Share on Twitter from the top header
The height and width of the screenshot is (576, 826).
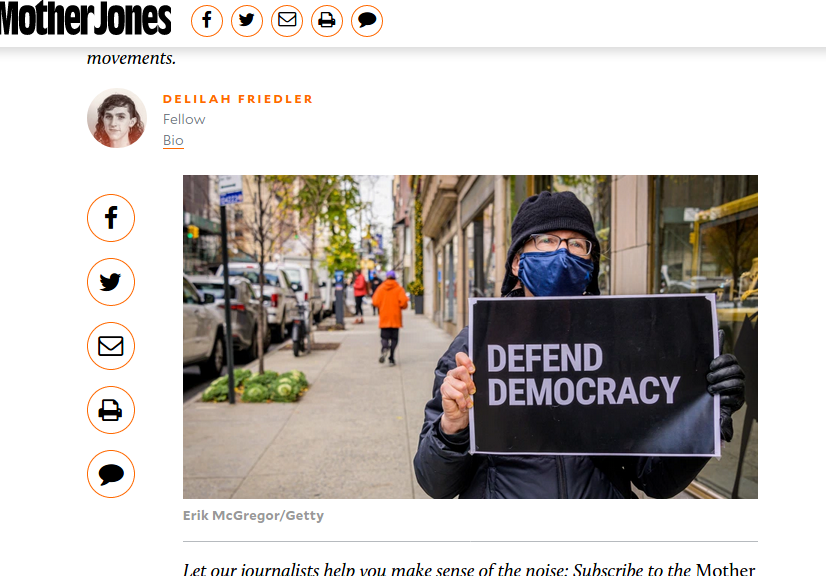pyautogui.click(x=247, y=21)
